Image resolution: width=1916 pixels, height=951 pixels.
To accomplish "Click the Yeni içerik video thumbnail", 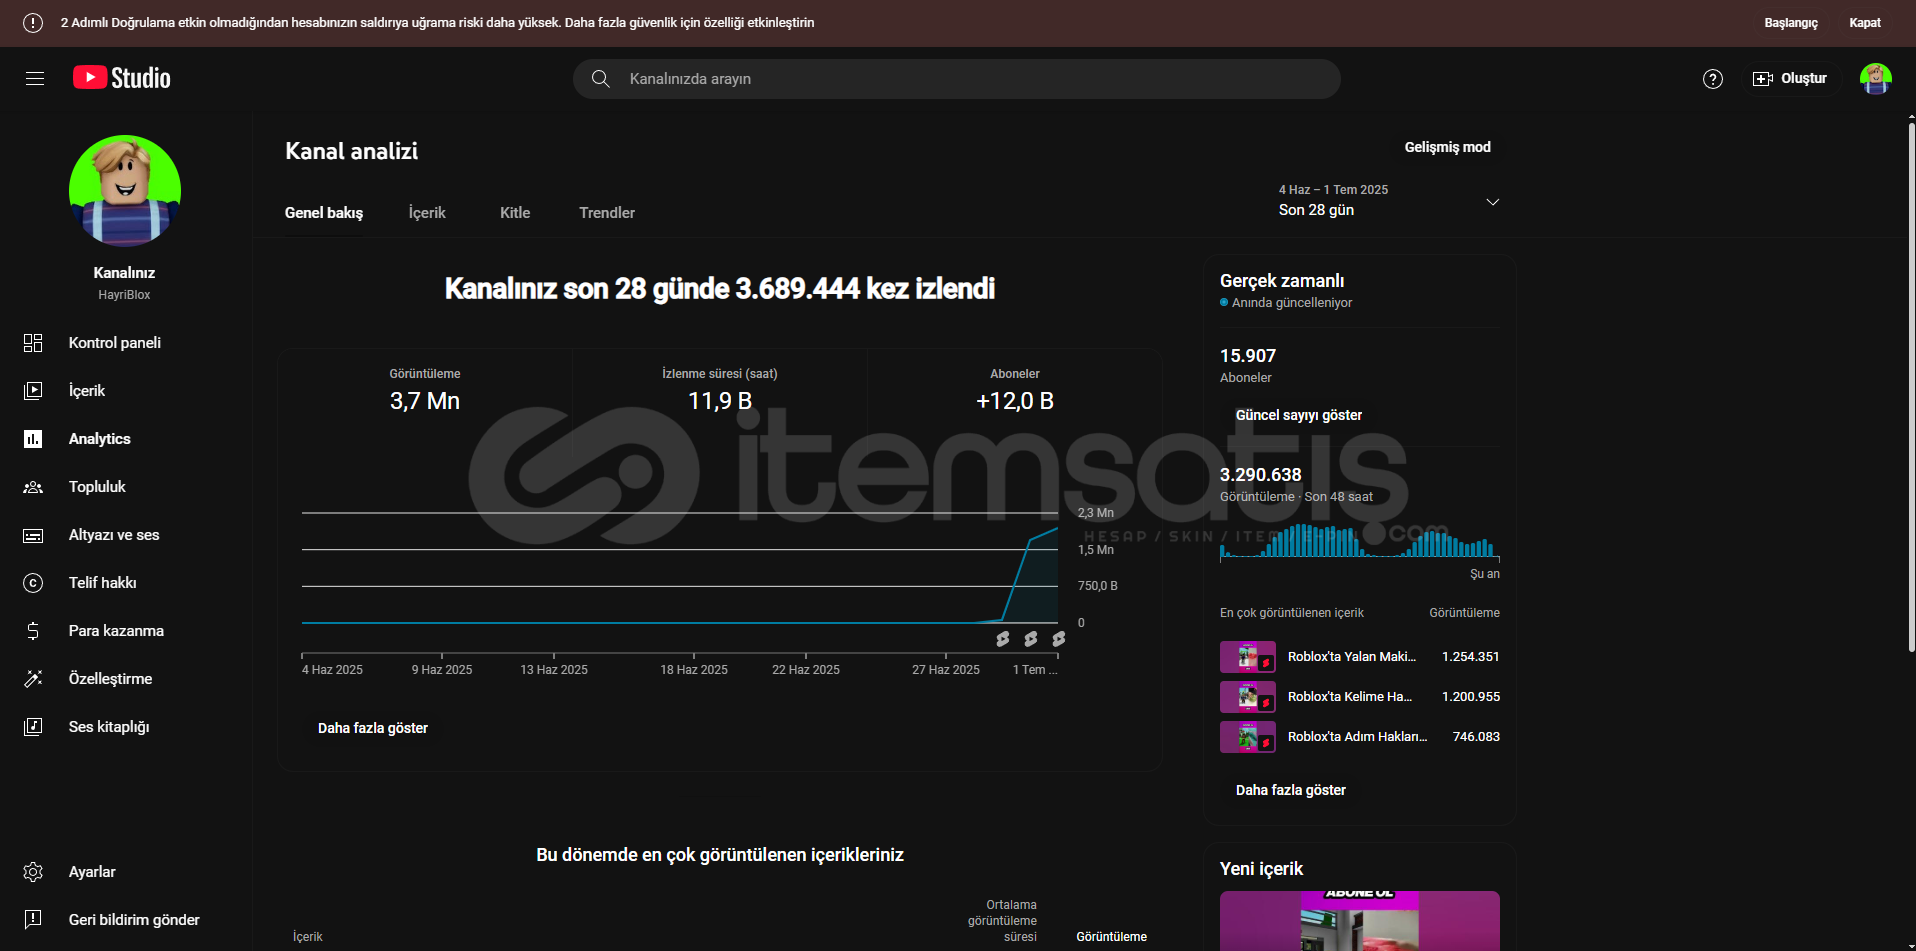I will click(1360, 921).
